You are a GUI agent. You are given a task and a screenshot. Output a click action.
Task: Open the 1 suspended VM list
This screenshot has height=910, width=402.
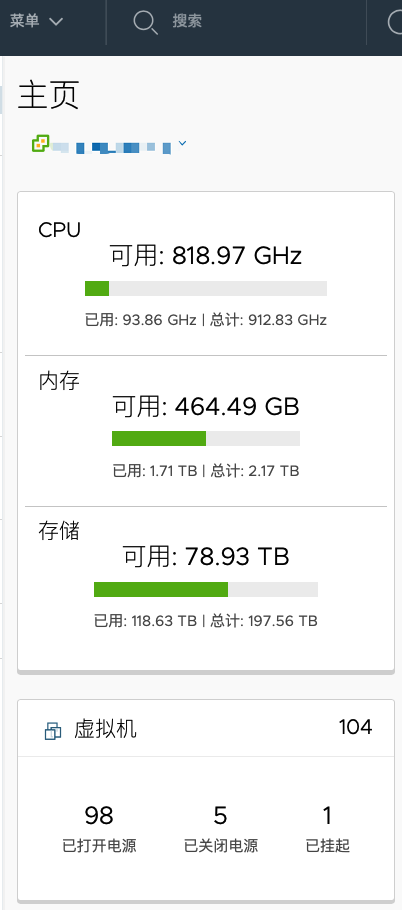click(x=328, y=815)
